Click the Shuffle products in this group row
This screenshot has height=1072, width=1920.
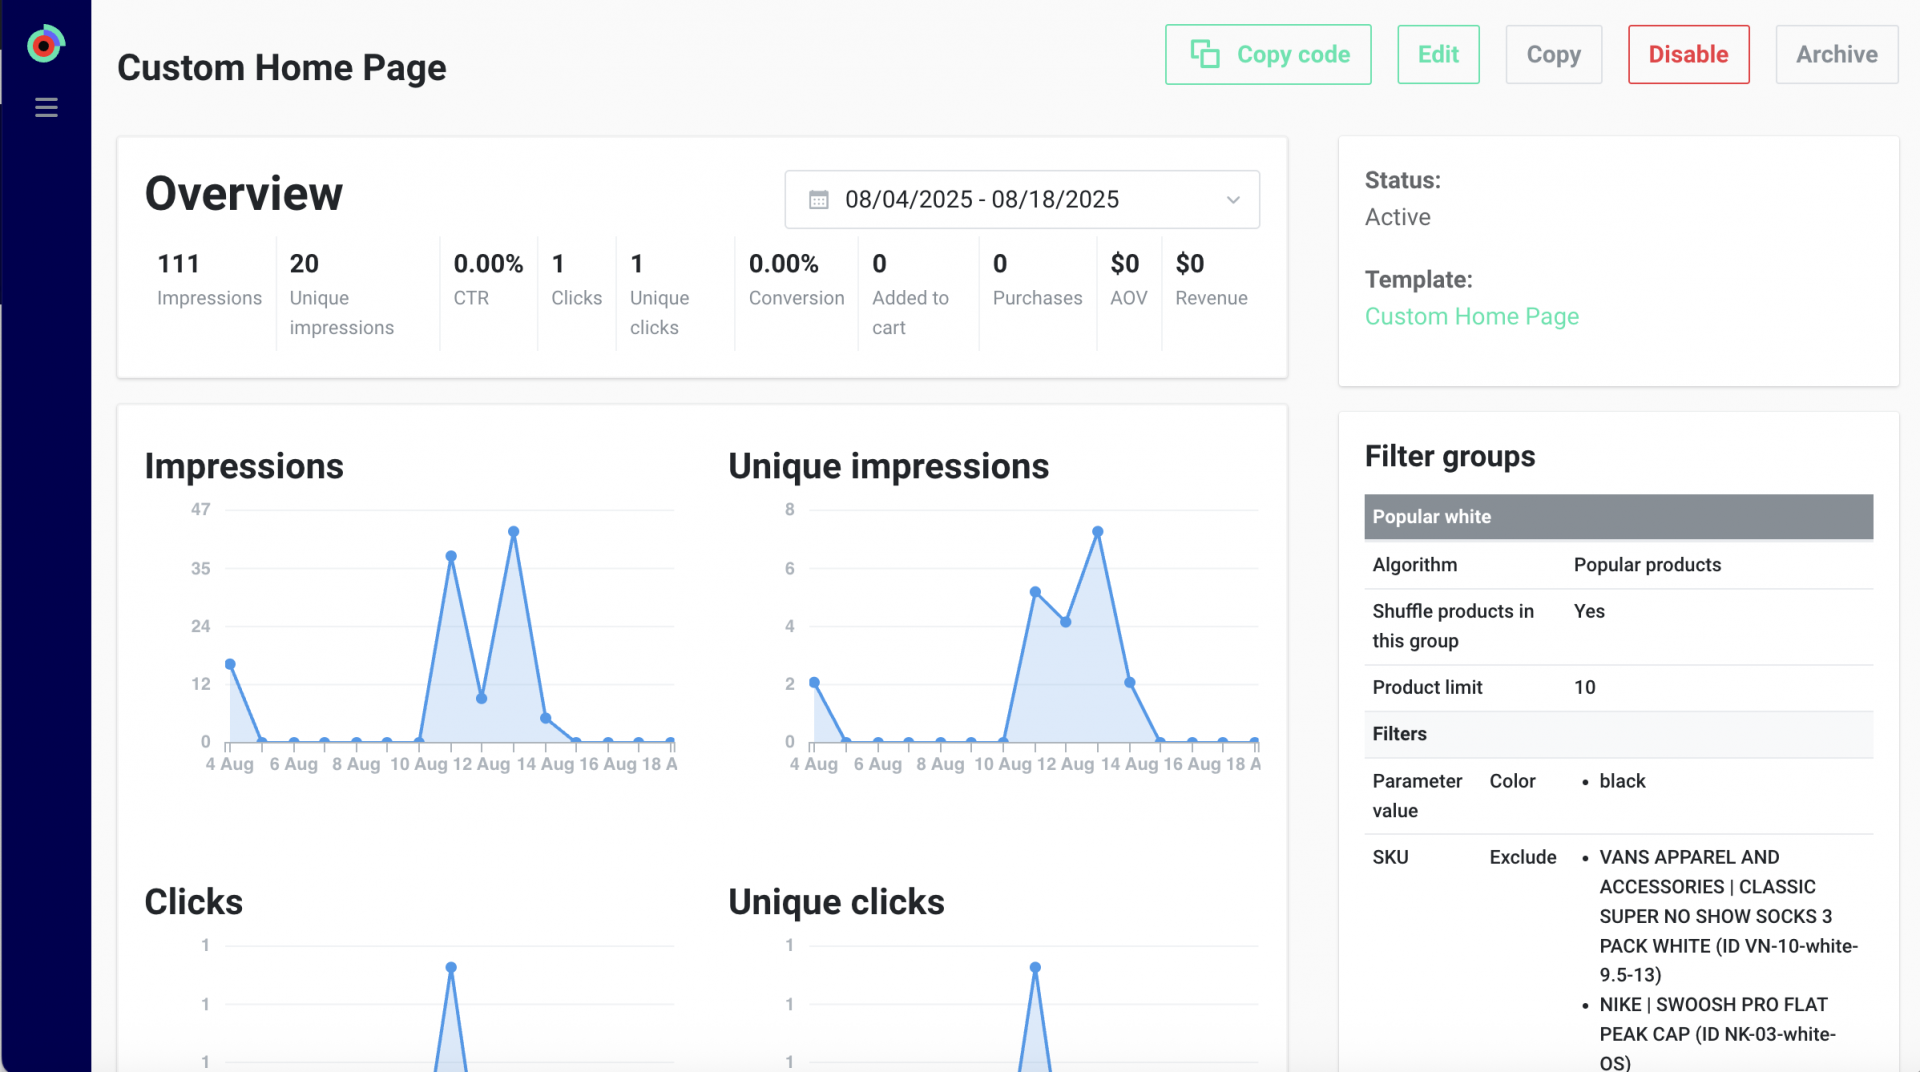coord(1618,626)
